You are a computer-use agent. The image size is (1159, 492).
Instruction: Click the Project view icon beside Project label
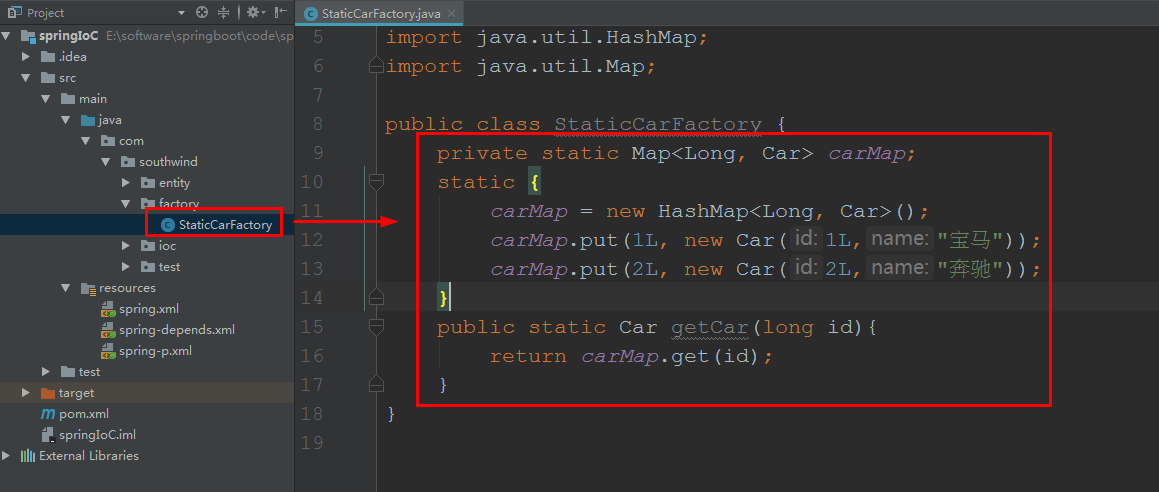(x=14, y=13)
